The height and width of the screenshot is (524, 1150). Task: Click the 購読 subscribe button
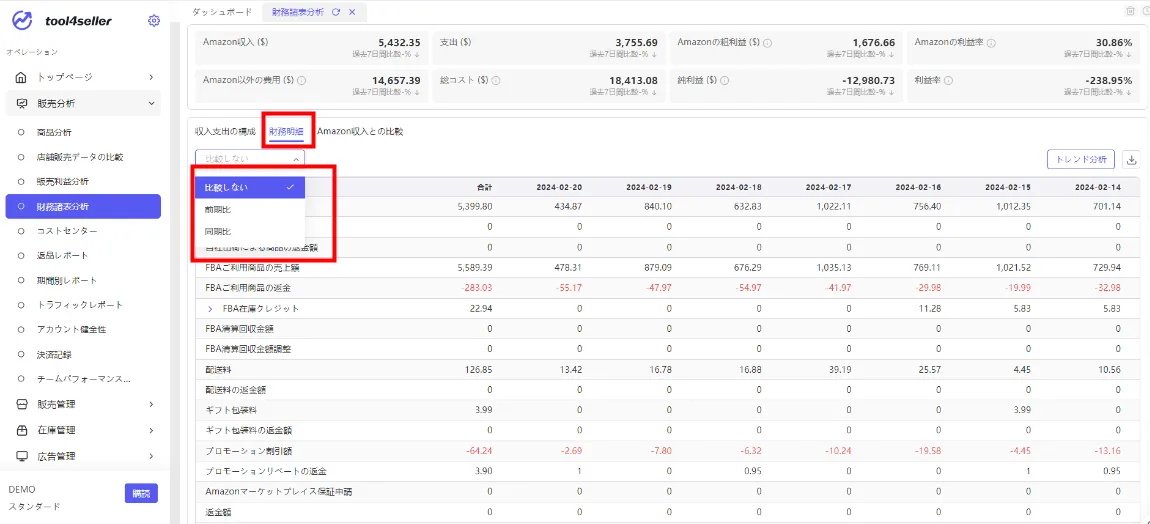tap(141, 494)
